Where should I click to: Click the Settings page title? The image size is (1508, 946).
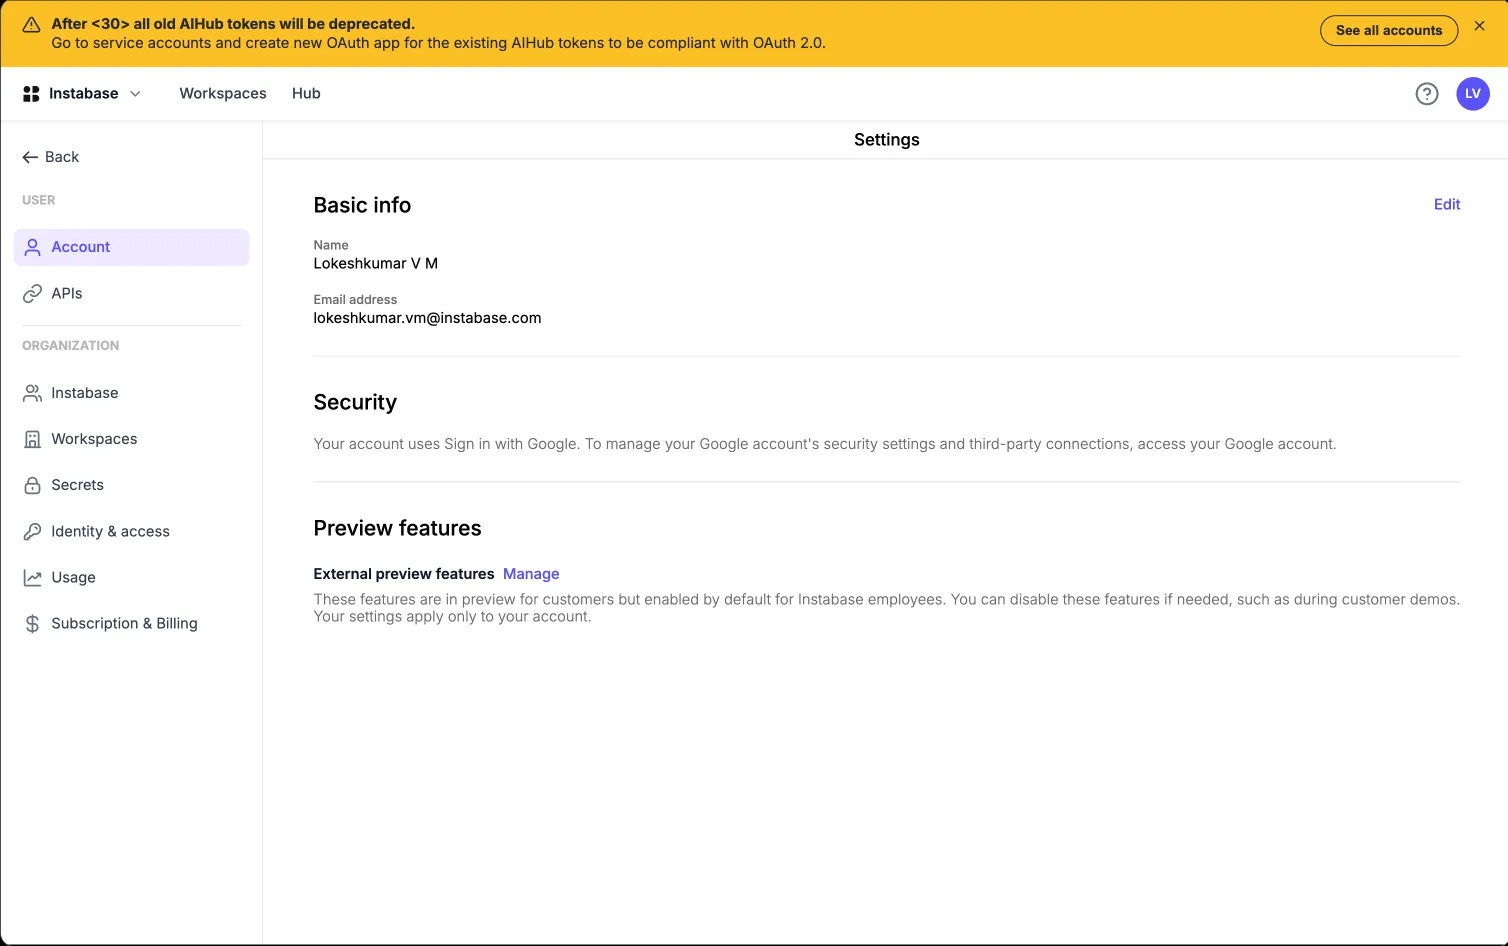coord(887,140)
